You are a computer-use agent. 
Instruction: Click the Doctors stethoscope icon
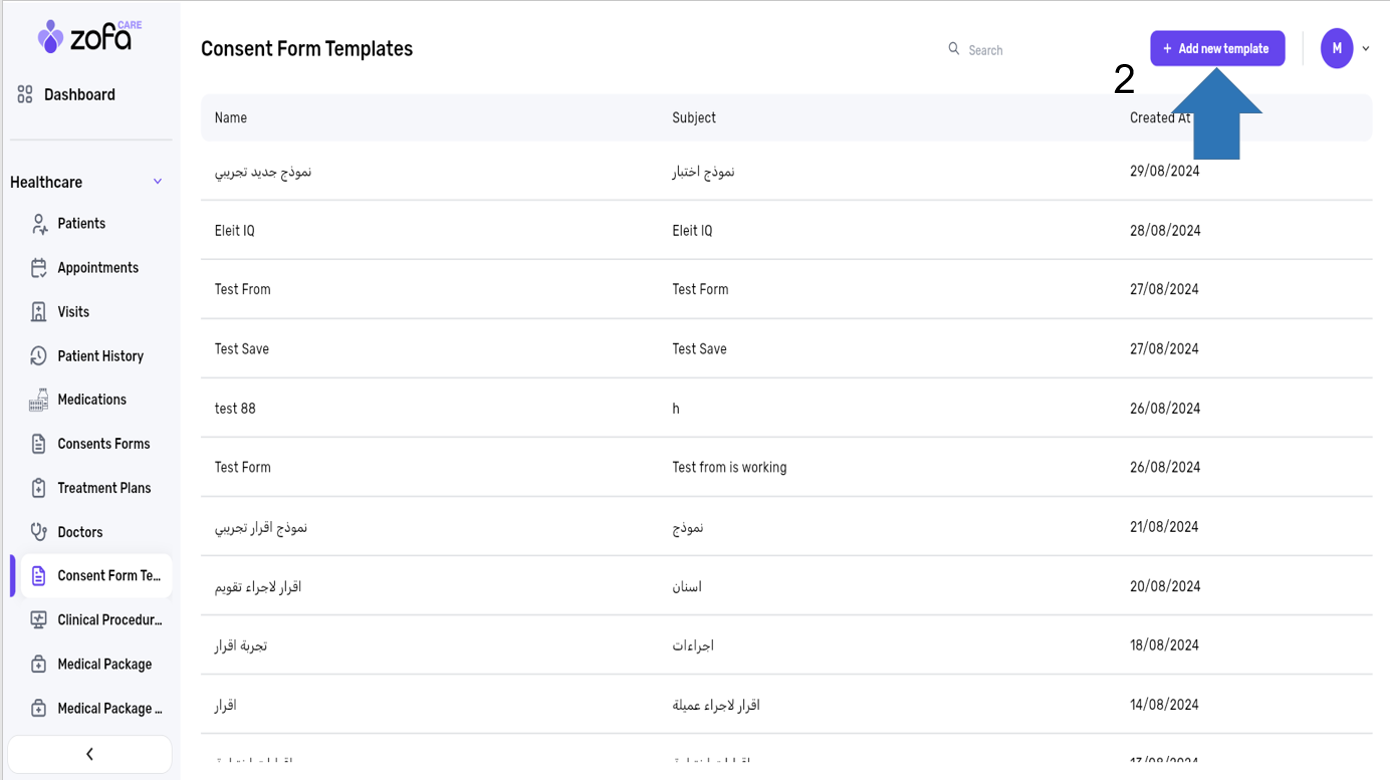(x=39, y=532)
